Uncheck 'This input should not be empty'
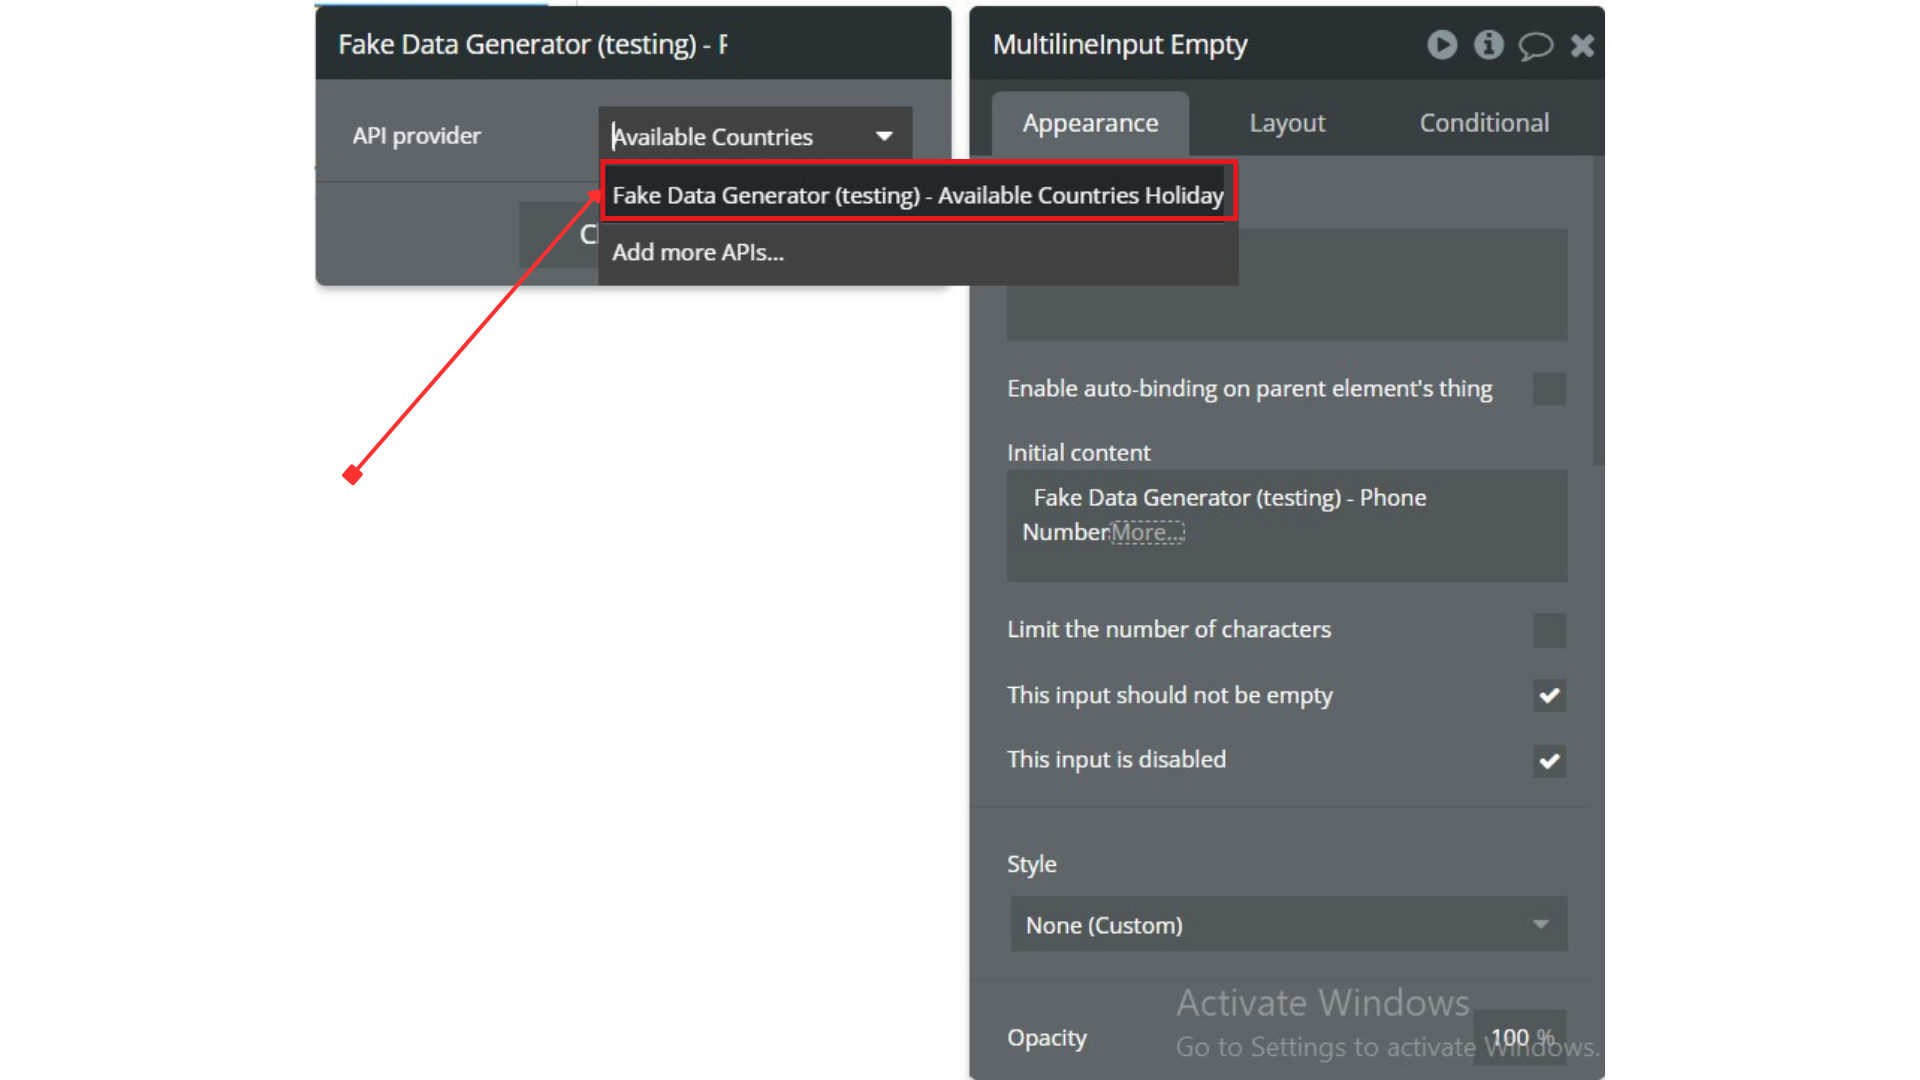 point(1549,695)
